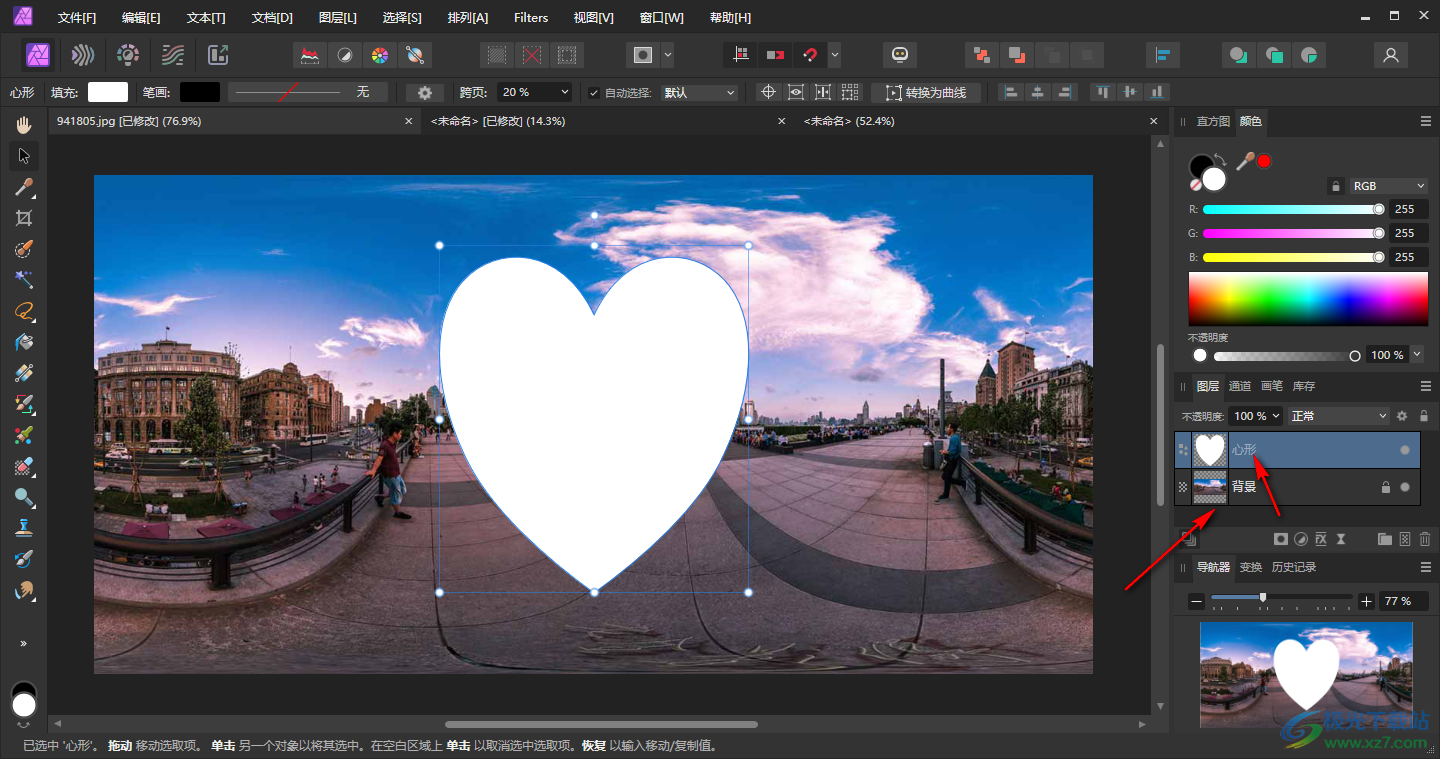This screenshot has height=759, width=1440.
Task: Open the 跨页 20% dropdown
Action: 535,92
